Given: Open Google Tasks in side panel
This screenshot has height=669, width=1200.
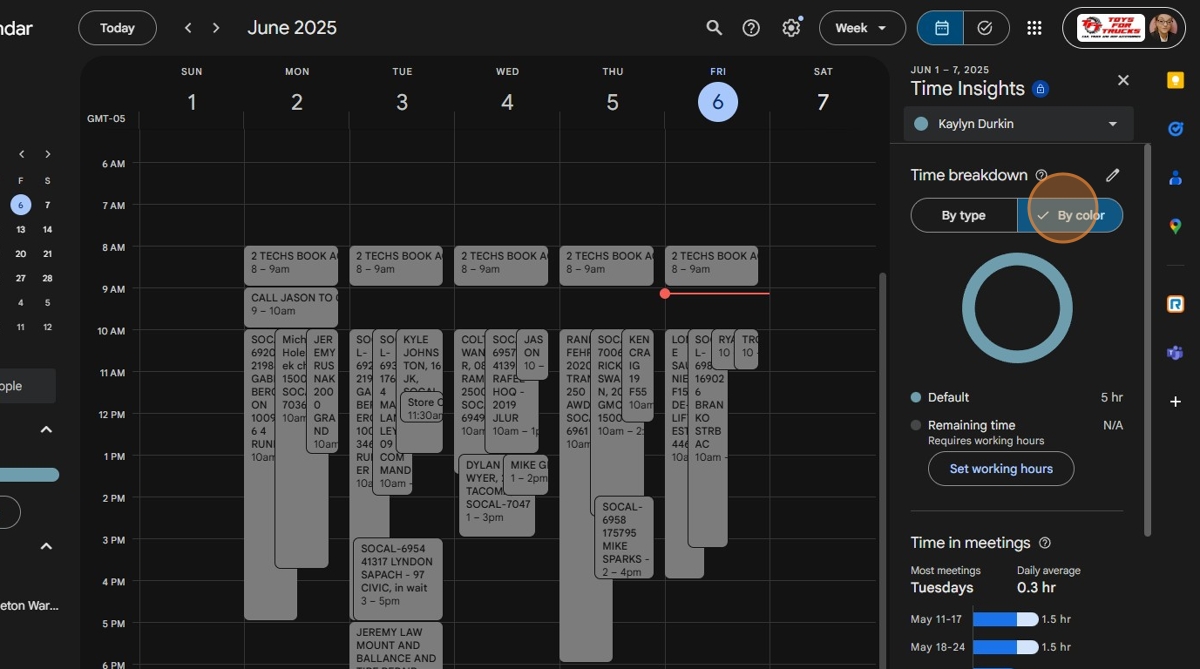Looking at the screenshot, I should coord(1176,128).
